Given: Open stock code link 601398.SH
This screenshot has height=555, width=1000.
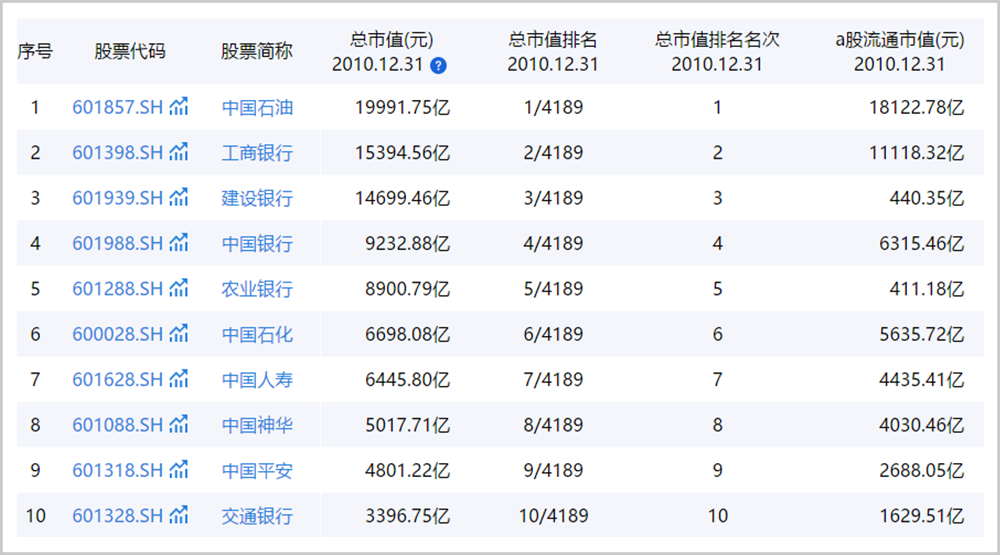Looking at the screenshot, I should click(x=117, y=152).
